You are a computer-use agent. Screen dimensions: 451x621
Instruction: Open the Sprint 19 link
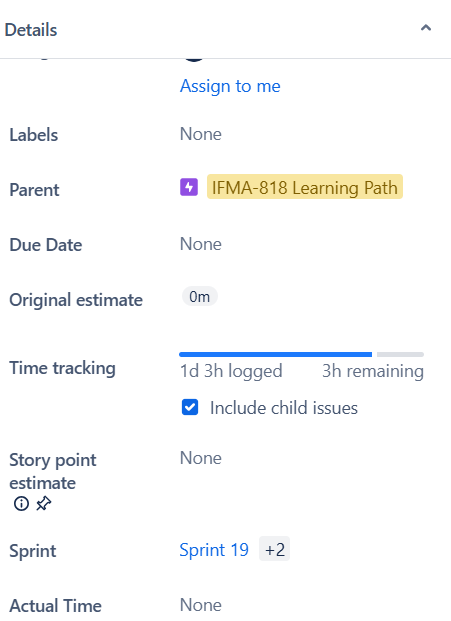coord(214,550)
